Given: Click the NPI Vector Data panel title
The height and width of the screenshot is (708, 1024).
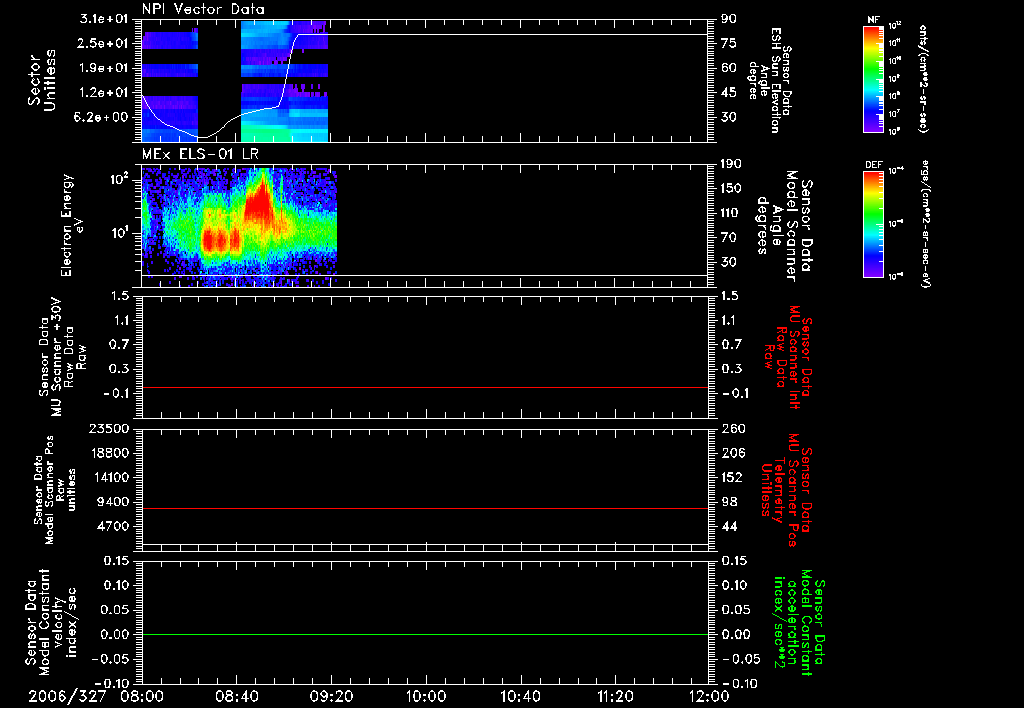Looking at the screenshot, I should [x=203, y=9].
